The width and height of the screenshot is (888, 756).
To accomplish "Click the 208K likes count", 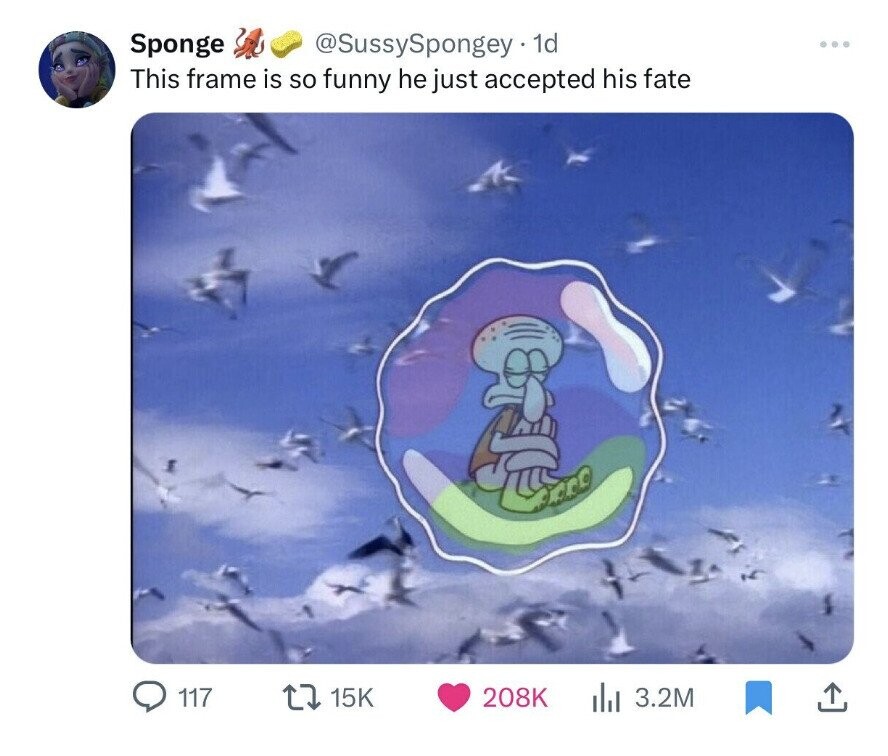I will tap(515, 698).
